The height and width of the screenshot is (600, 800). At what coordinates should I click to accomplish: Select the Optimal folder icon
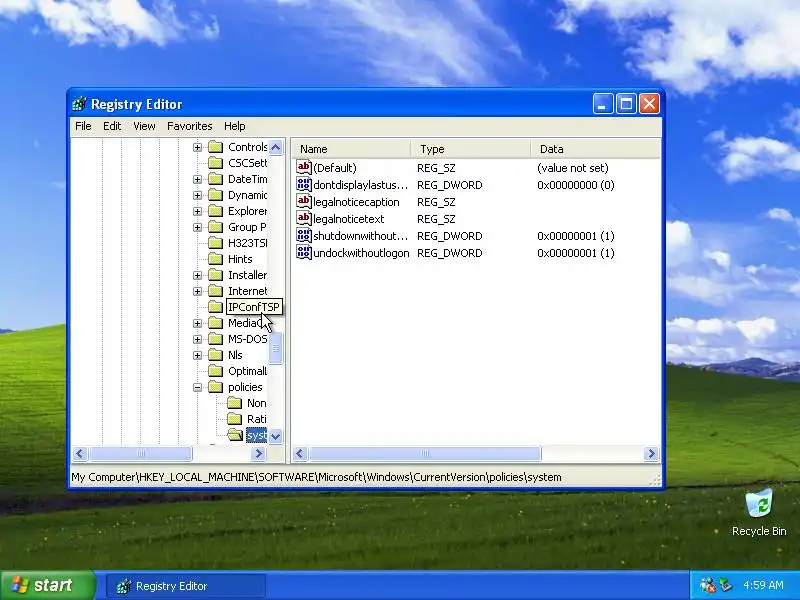216,371
